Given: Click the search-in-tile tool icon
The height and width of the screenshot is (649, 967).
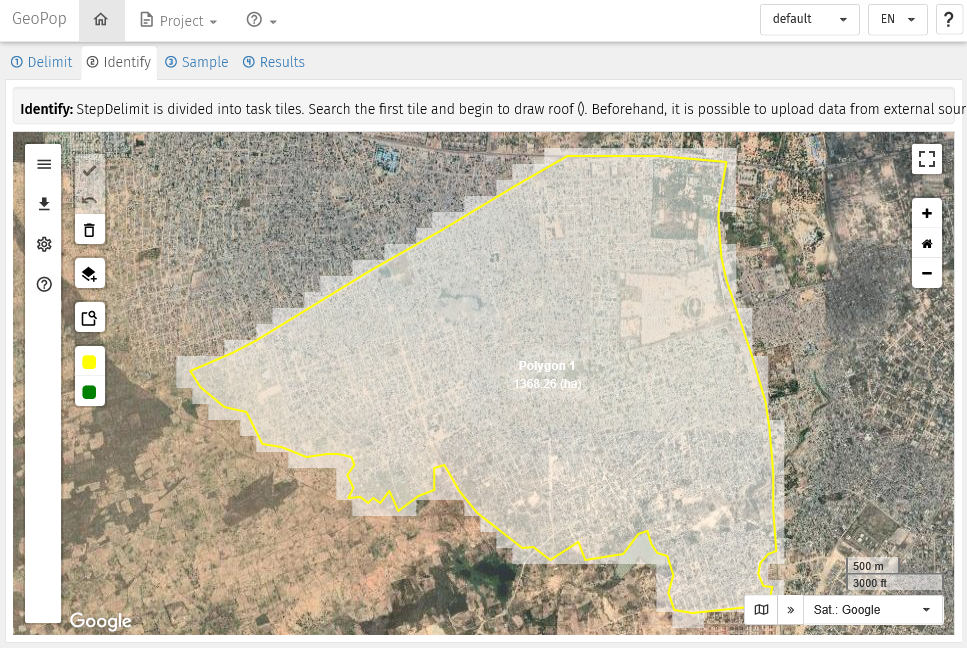Looking at the screenshot, I should [x=89, y=318].
